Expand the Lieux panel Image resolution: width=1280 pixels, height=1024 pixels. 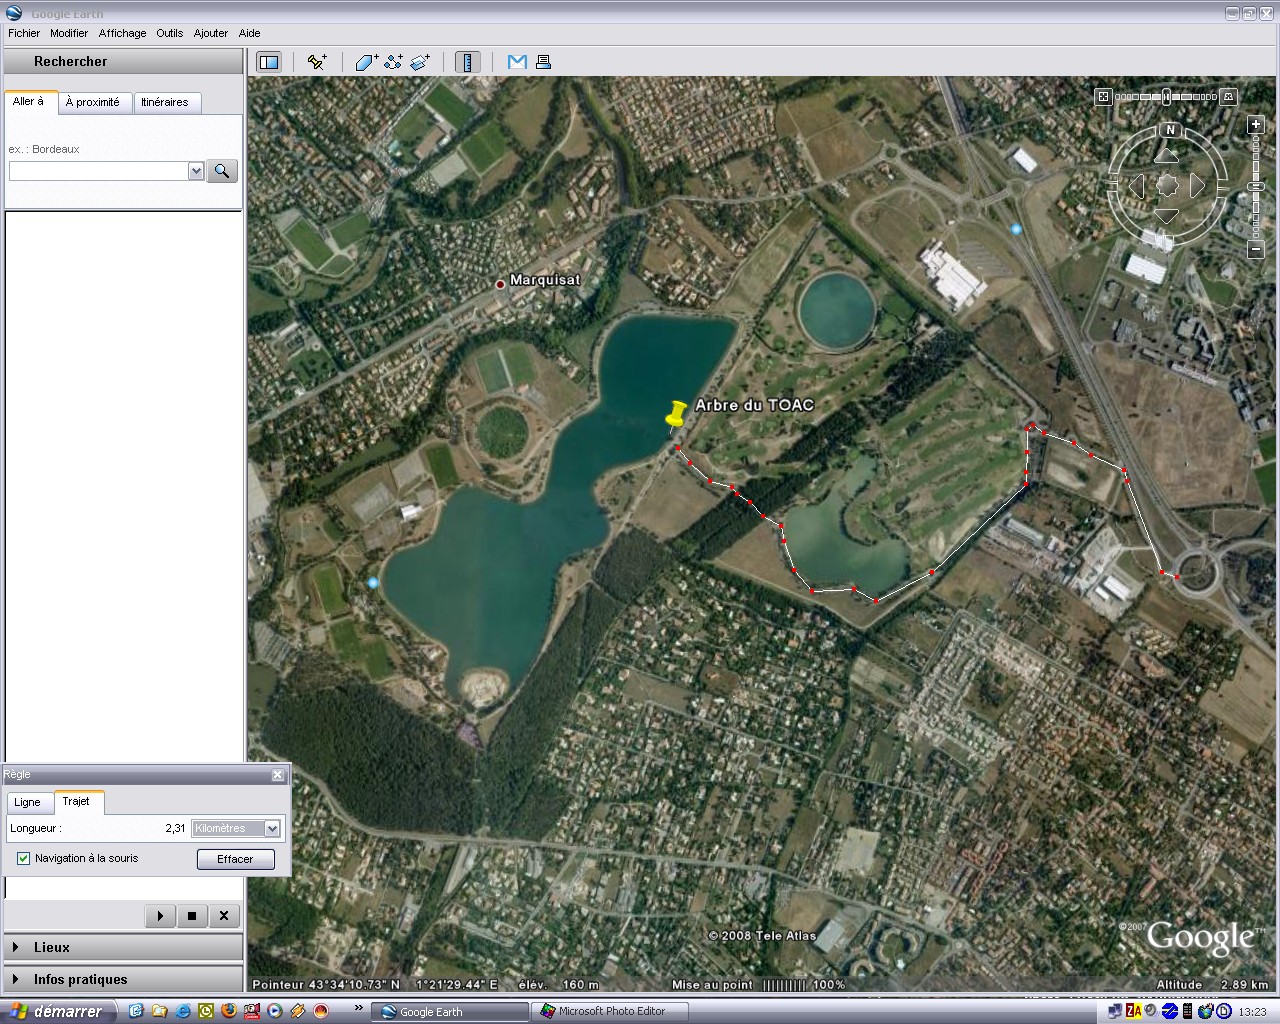point(124,947)
